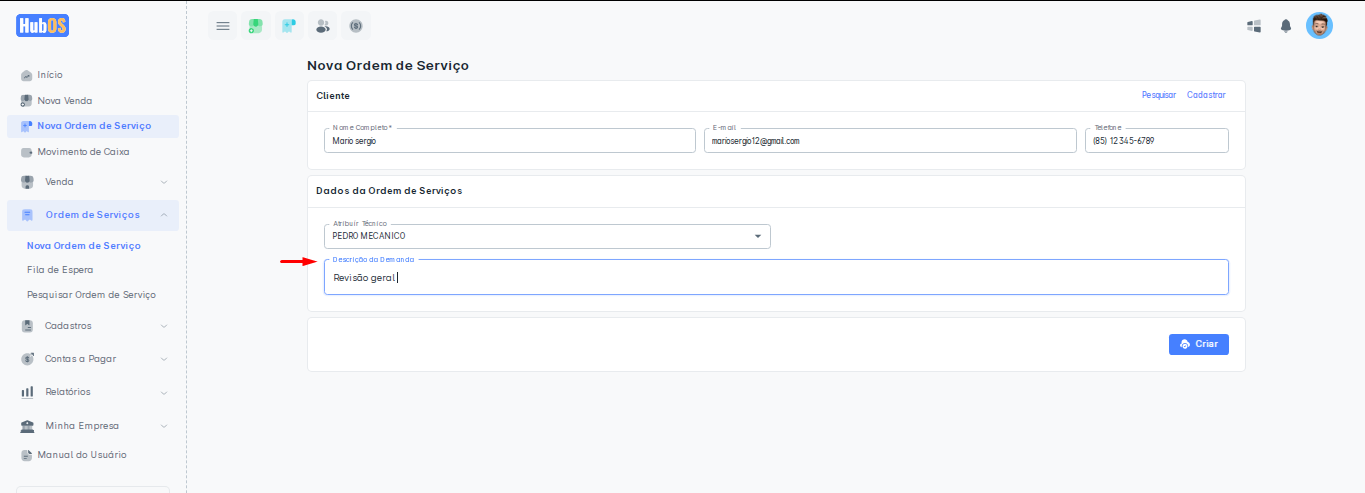Click the HubOS logo

pyautogui.click(x=43, y=26)
